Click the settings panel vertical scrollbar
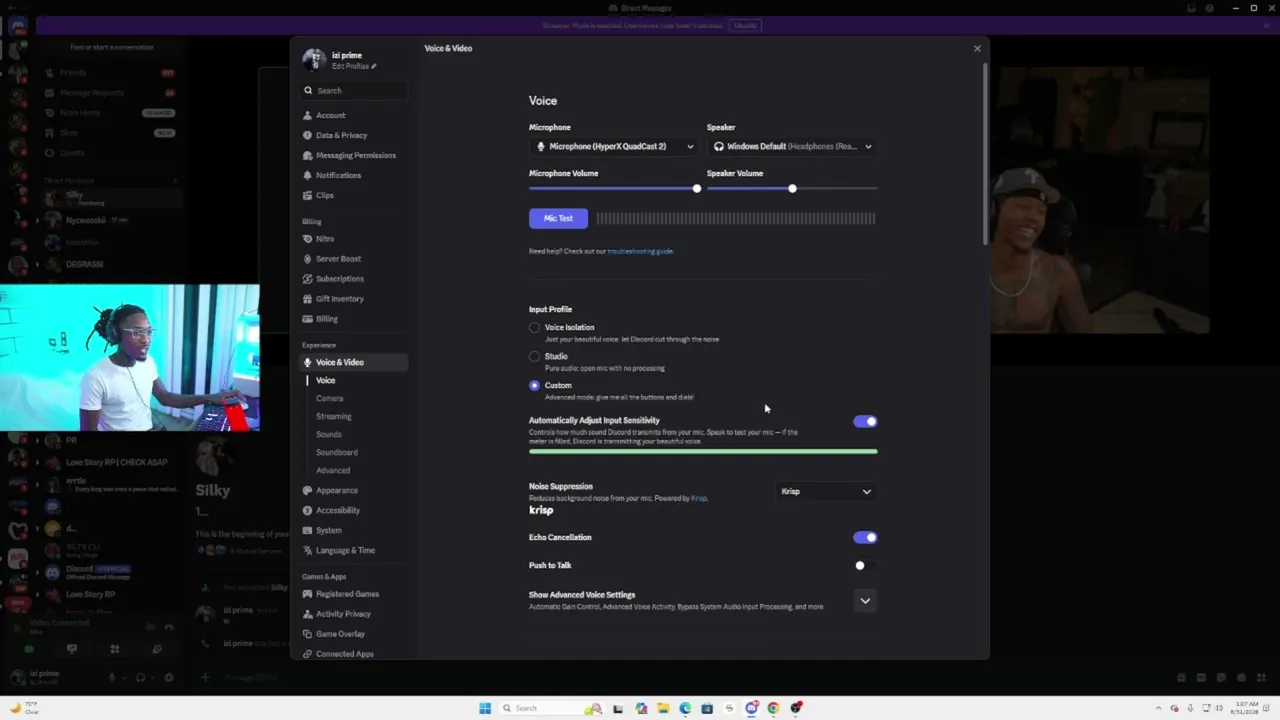 985,152
